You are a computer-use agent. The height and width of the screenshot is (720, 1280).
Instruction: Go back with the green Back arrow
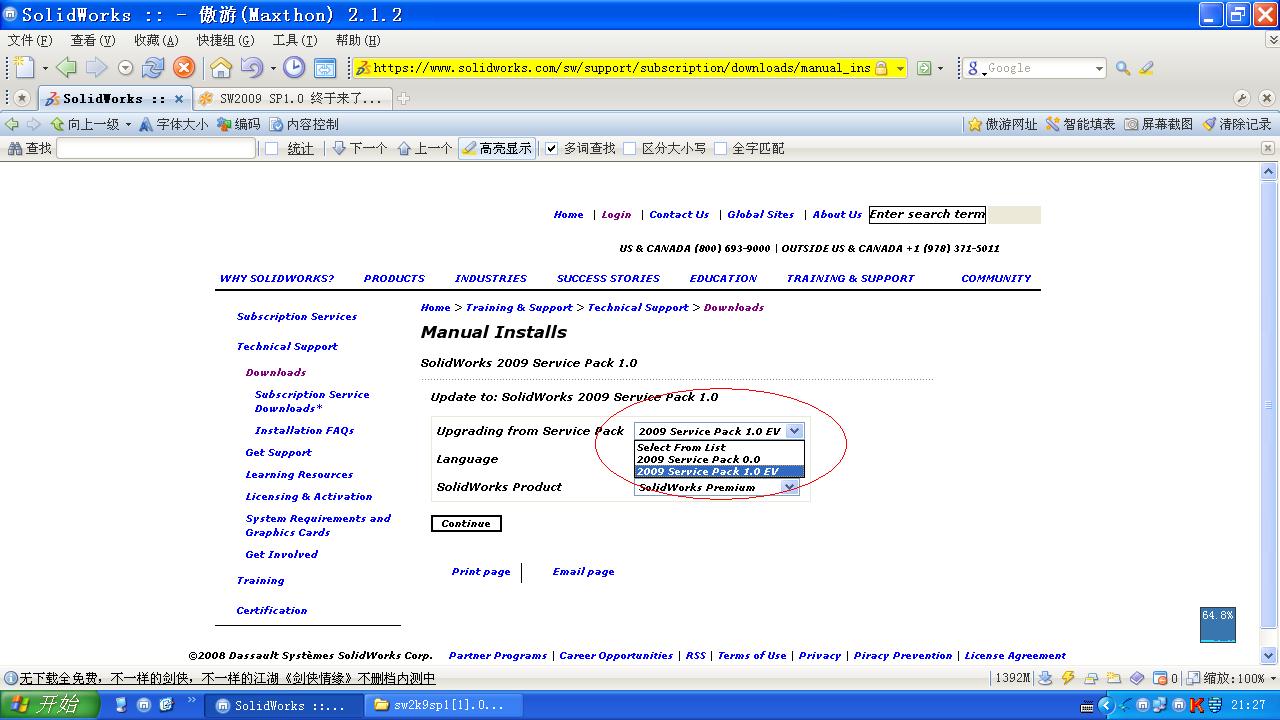click(x=67, y=68)
